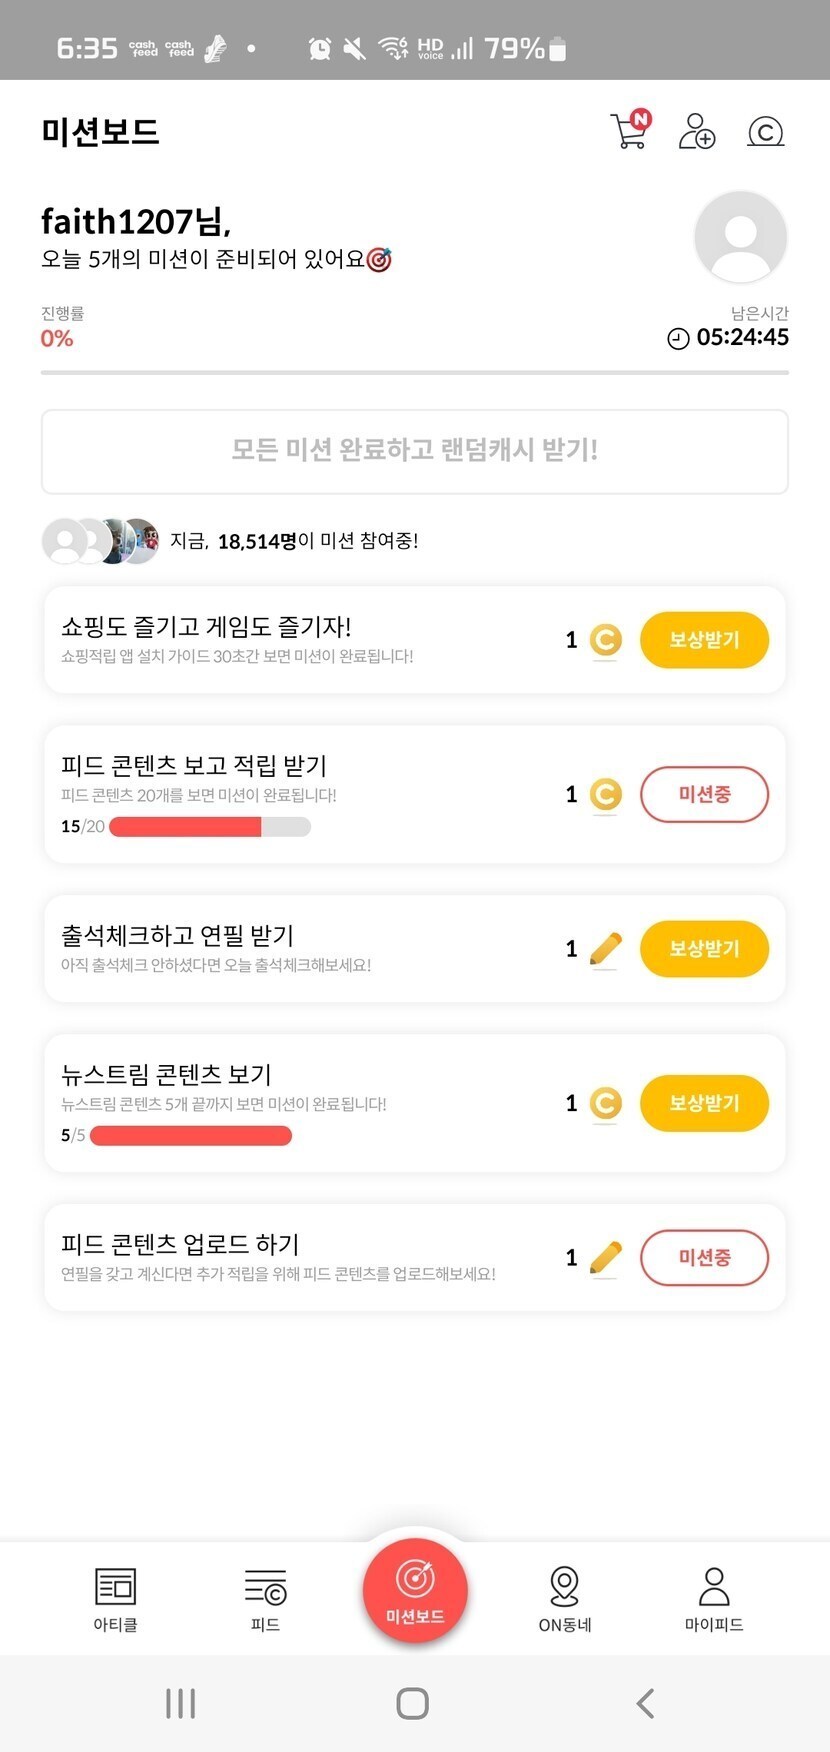Viewport: 830px width, 1752px height.
Task: Tap the gray profile avatar
Action: 740,237
